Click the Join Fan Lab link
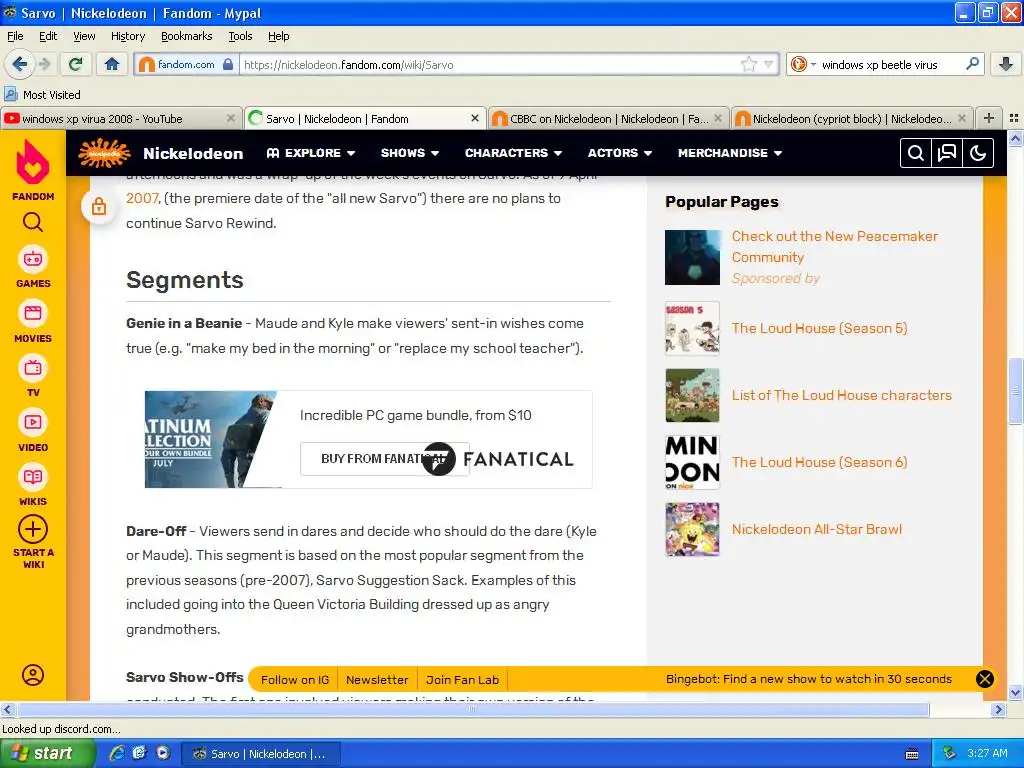This screenshot has height=768, width=1024. (462, 680)
